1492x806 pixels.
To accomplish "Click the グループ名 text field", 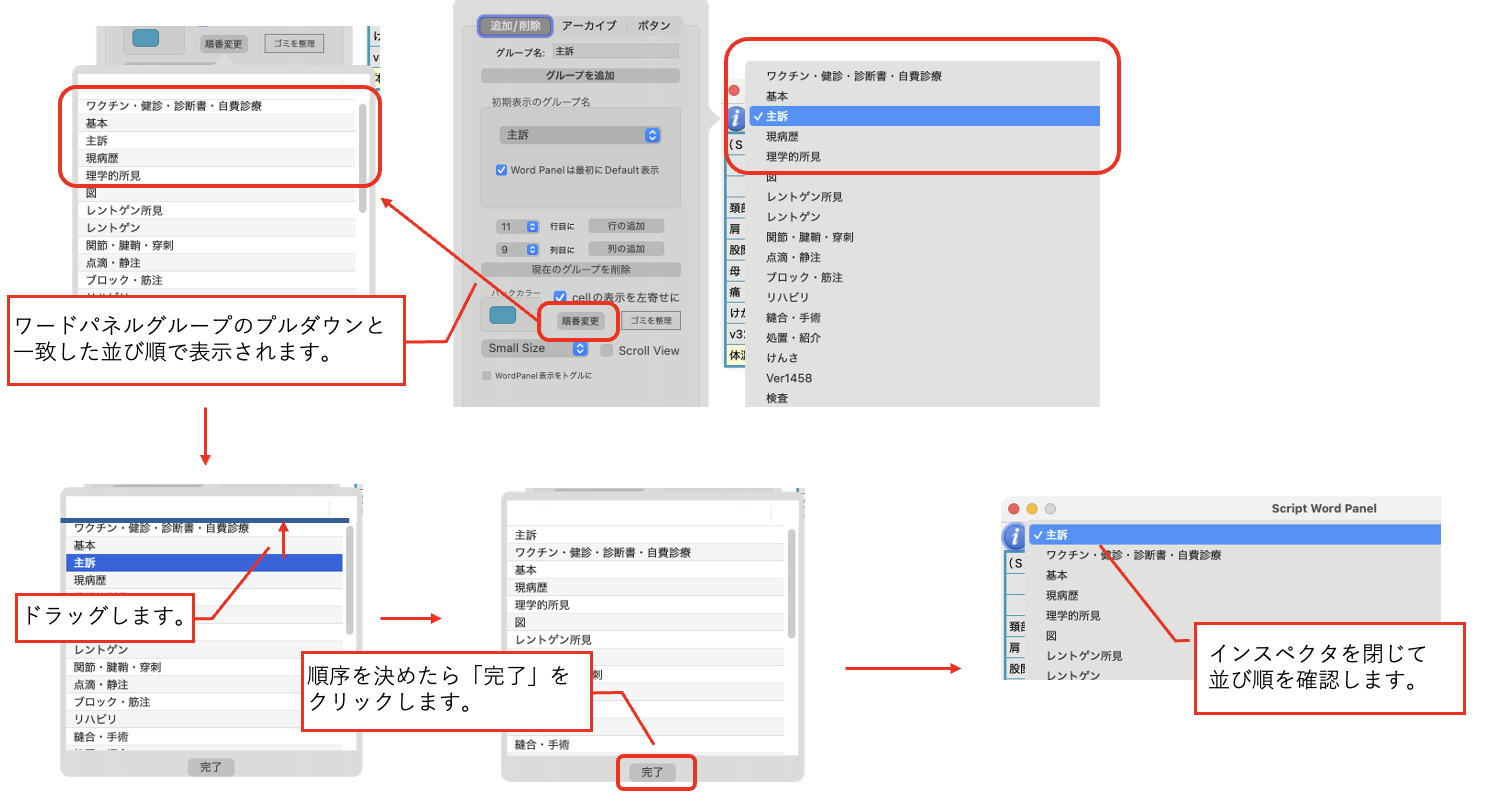I will 614,51.
